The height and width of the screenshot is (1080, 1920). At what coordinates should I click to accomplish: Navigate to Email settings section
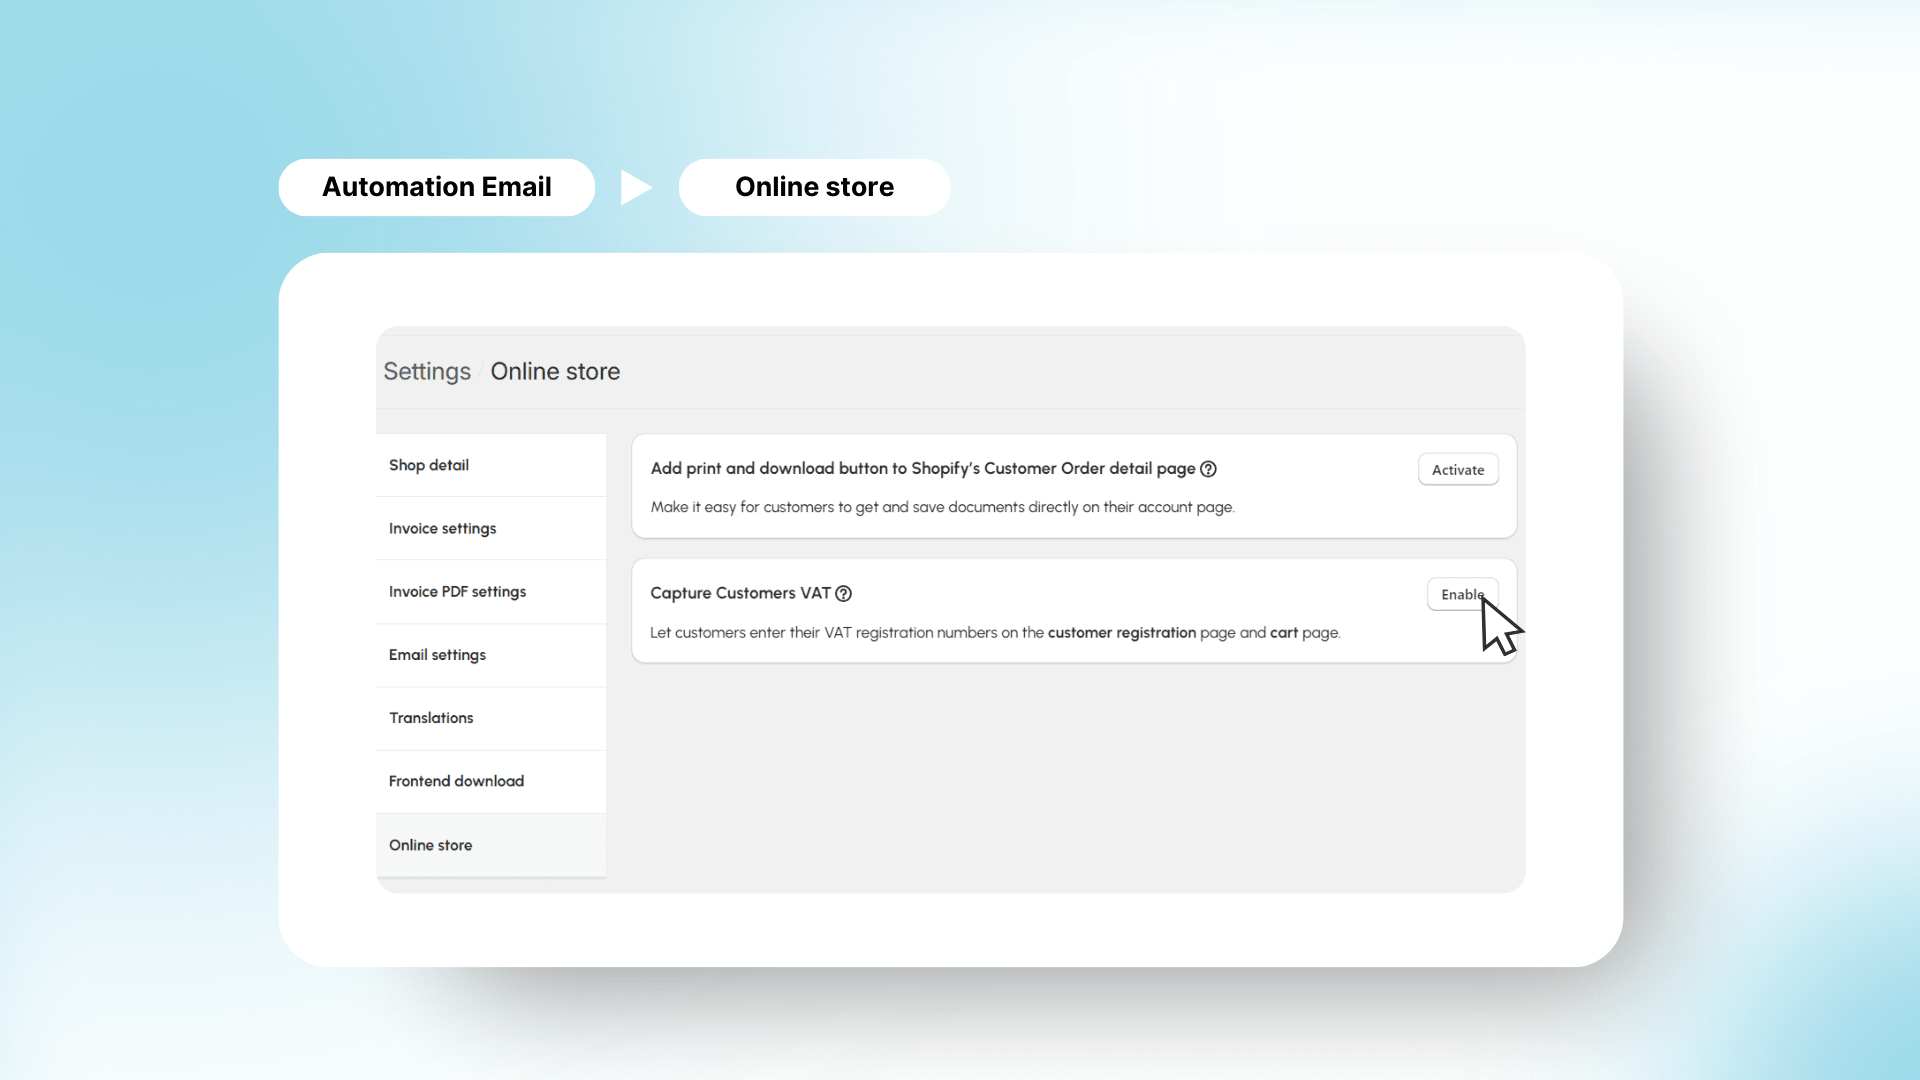436,654
